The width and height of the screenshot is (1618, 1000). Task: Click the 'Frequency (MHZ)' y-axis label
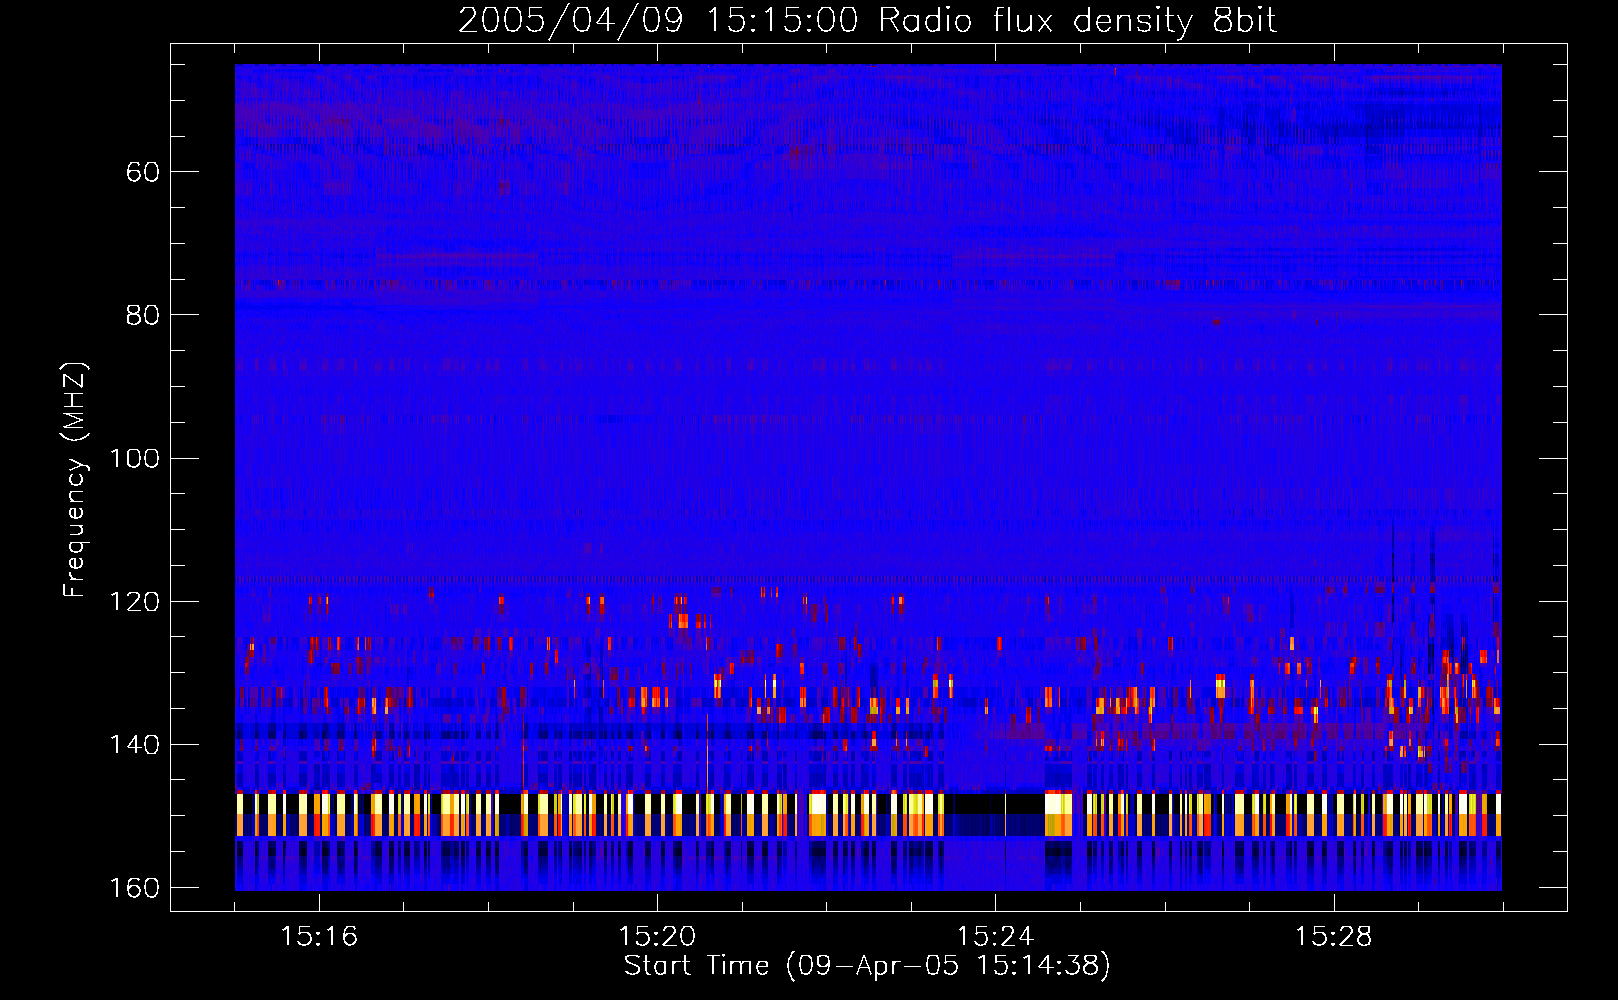coord(75,480)
